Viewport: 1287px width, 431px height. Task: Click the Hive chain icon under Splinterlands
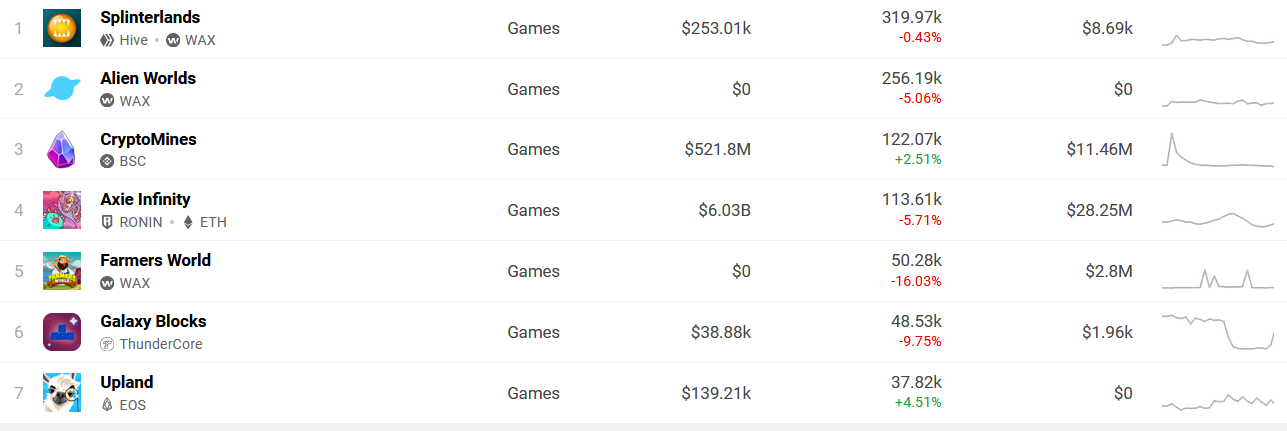point(107,40)
